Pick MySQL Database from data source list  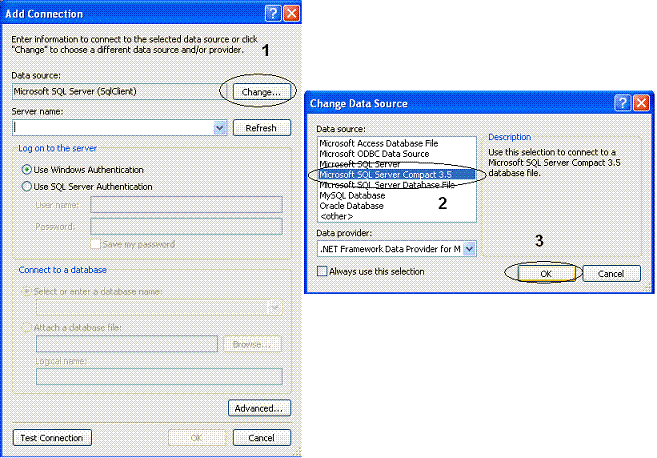pyautogui.click(x=351, y=195)
